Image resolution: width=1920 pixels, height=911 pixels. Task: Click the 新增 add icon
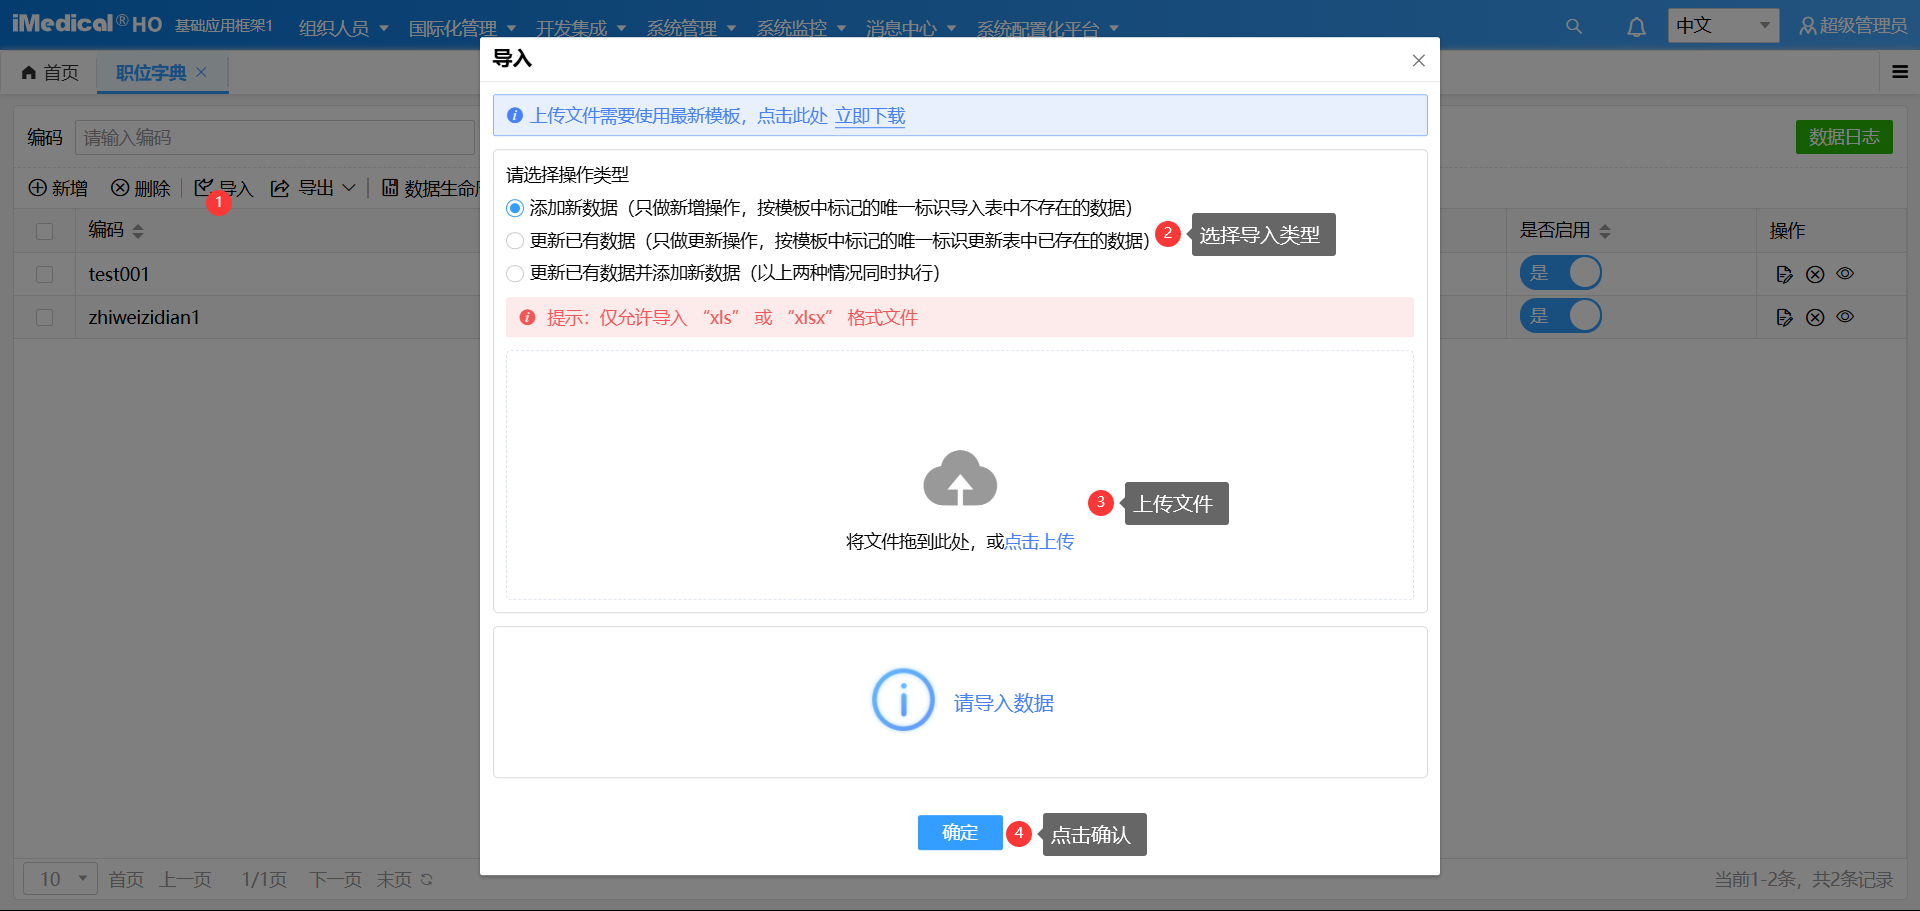(x=37, y=188)
